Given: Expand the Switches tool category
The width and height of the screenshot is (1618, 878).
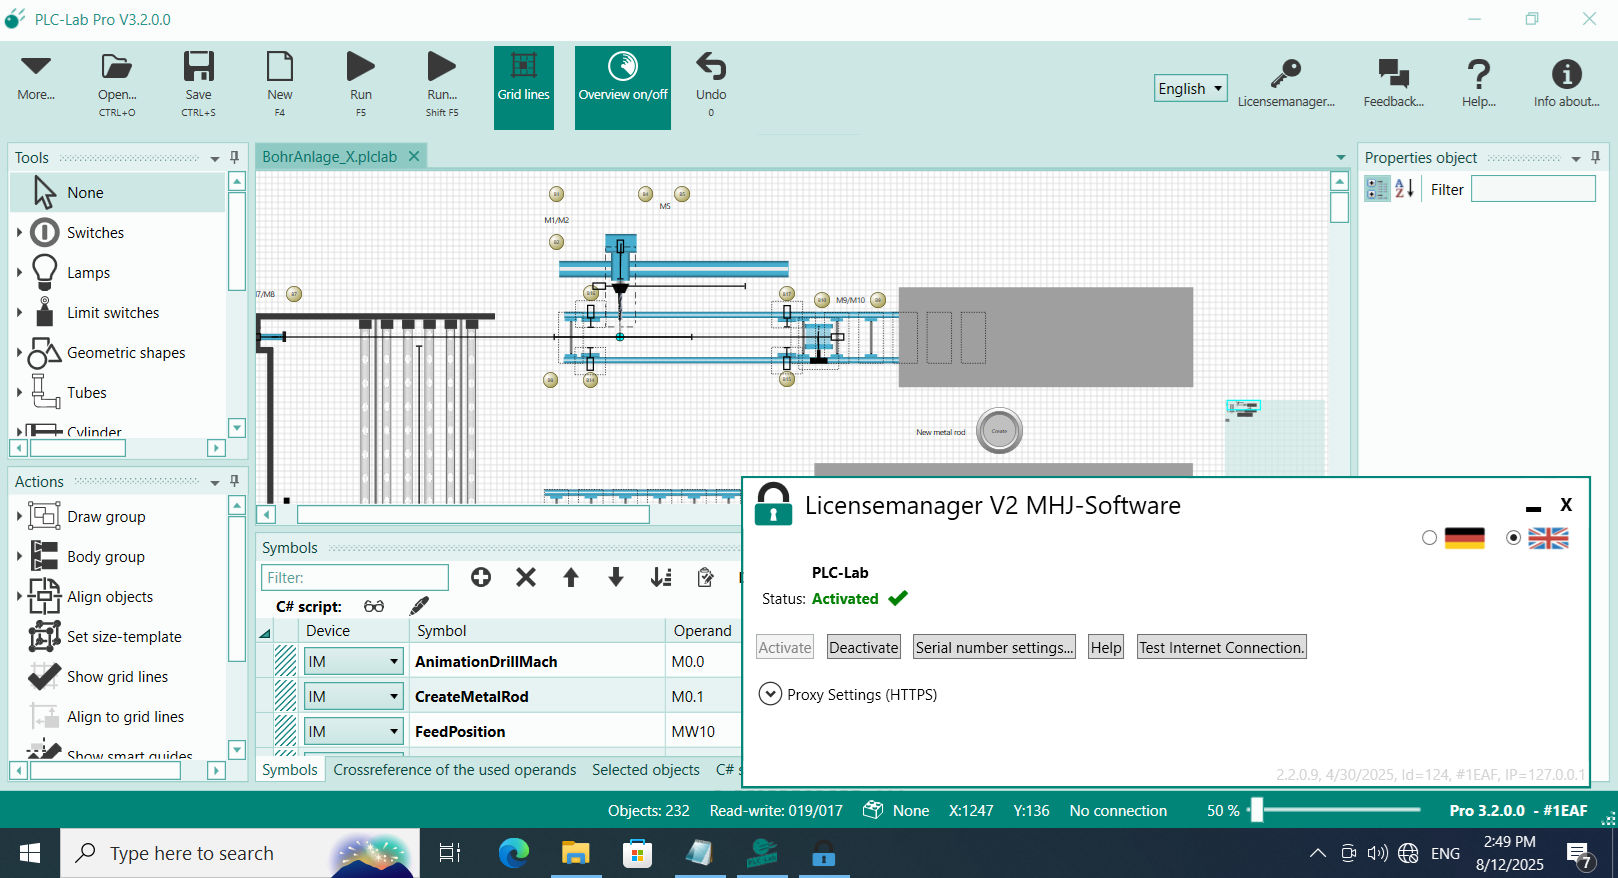Looking at the screenshot, I should [19, 232].
